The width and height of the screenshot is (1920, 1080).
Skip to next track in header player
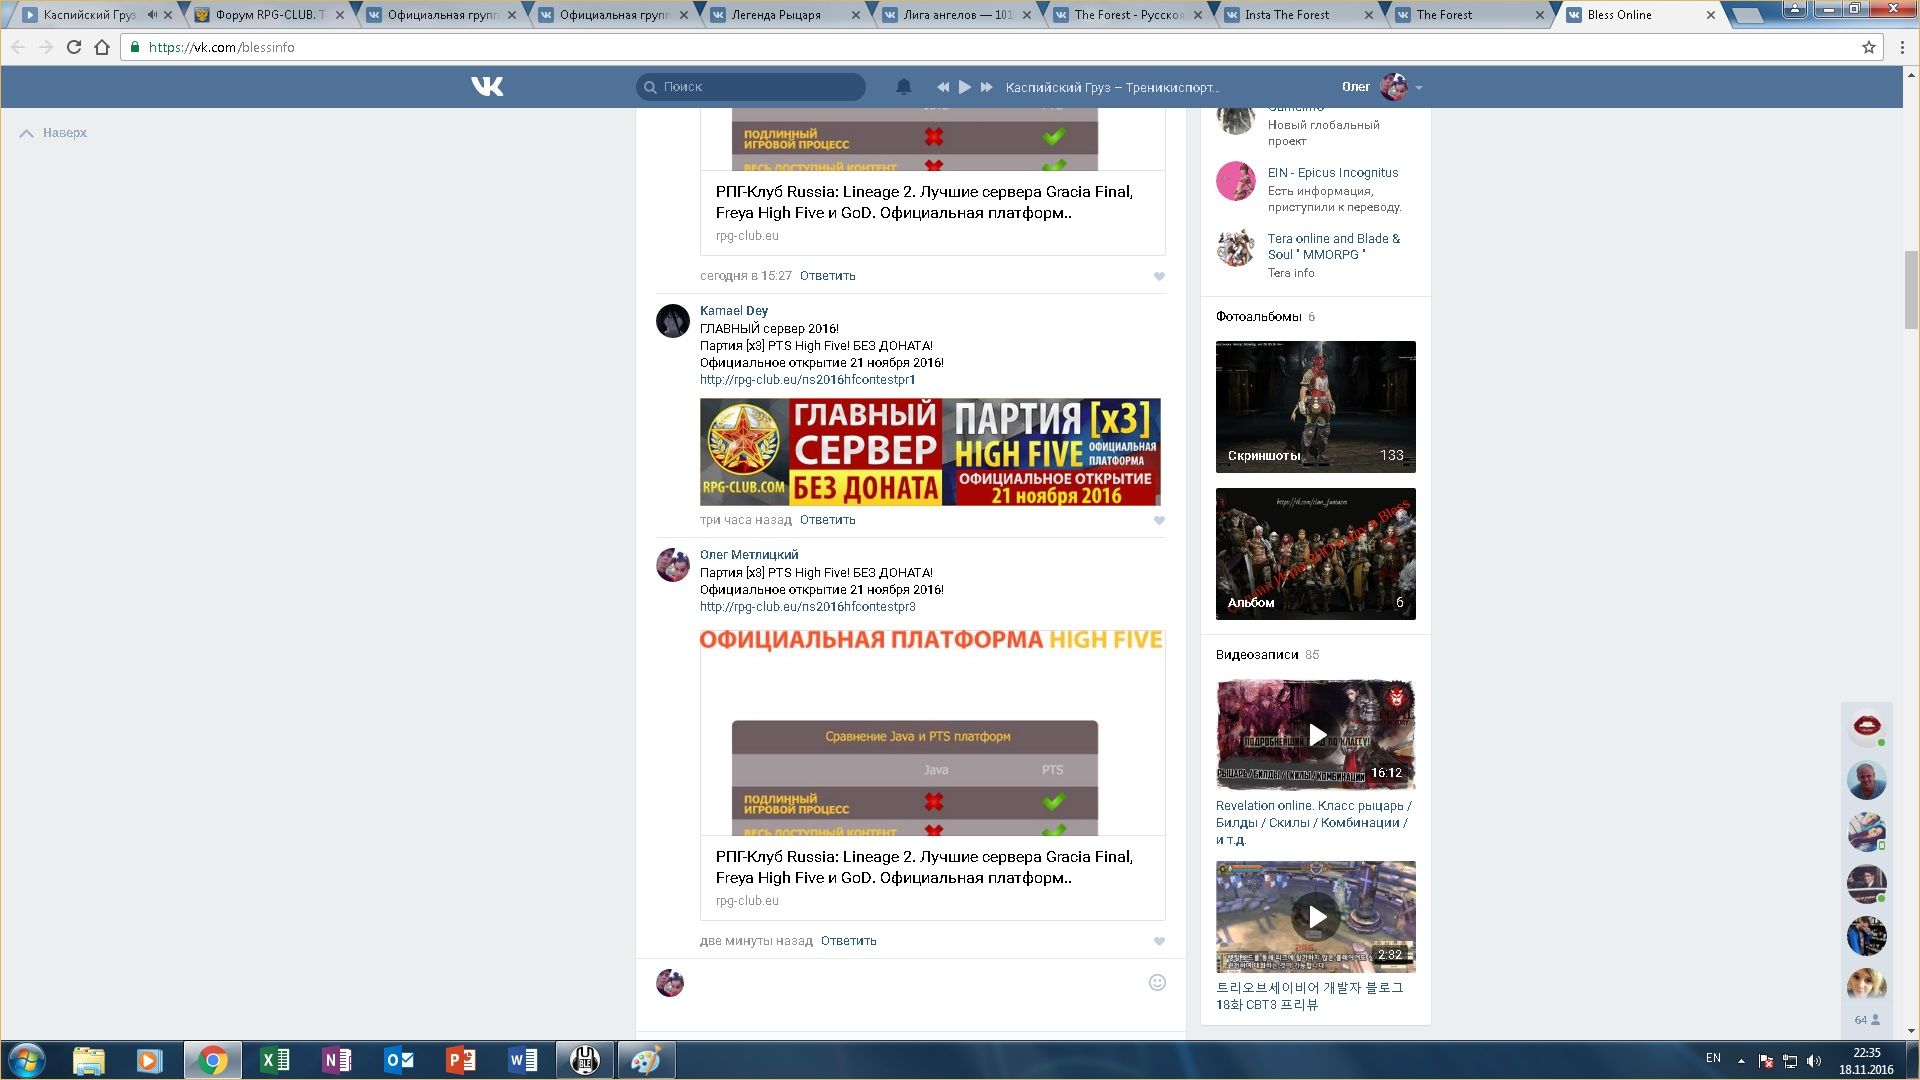987,87
